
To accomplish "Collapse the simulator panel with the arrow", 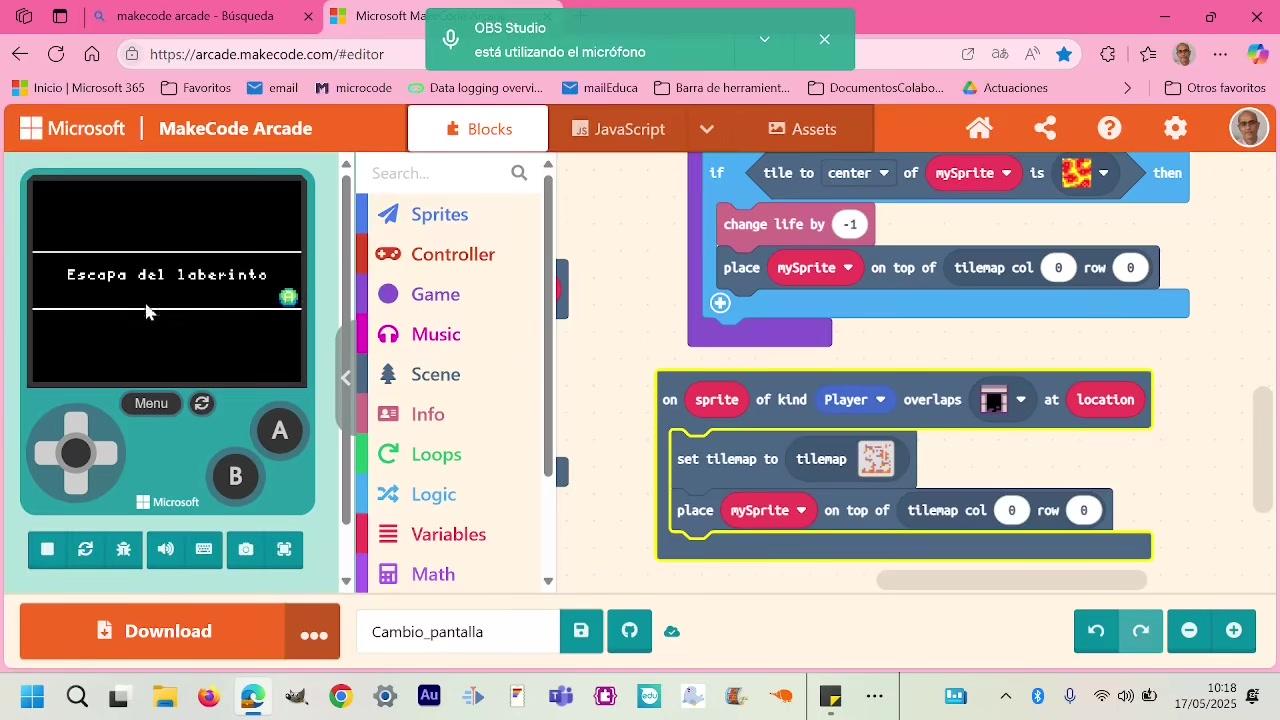I will click(346, 378).
